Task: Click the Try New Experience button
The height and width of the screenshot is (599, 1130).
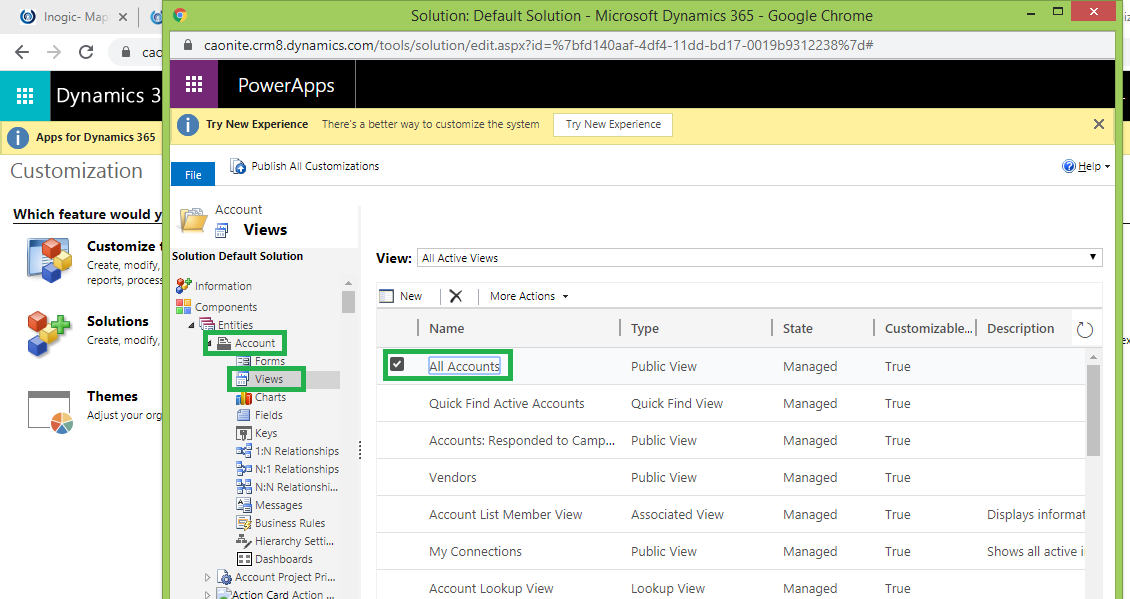Action: (x=612, y=125)
